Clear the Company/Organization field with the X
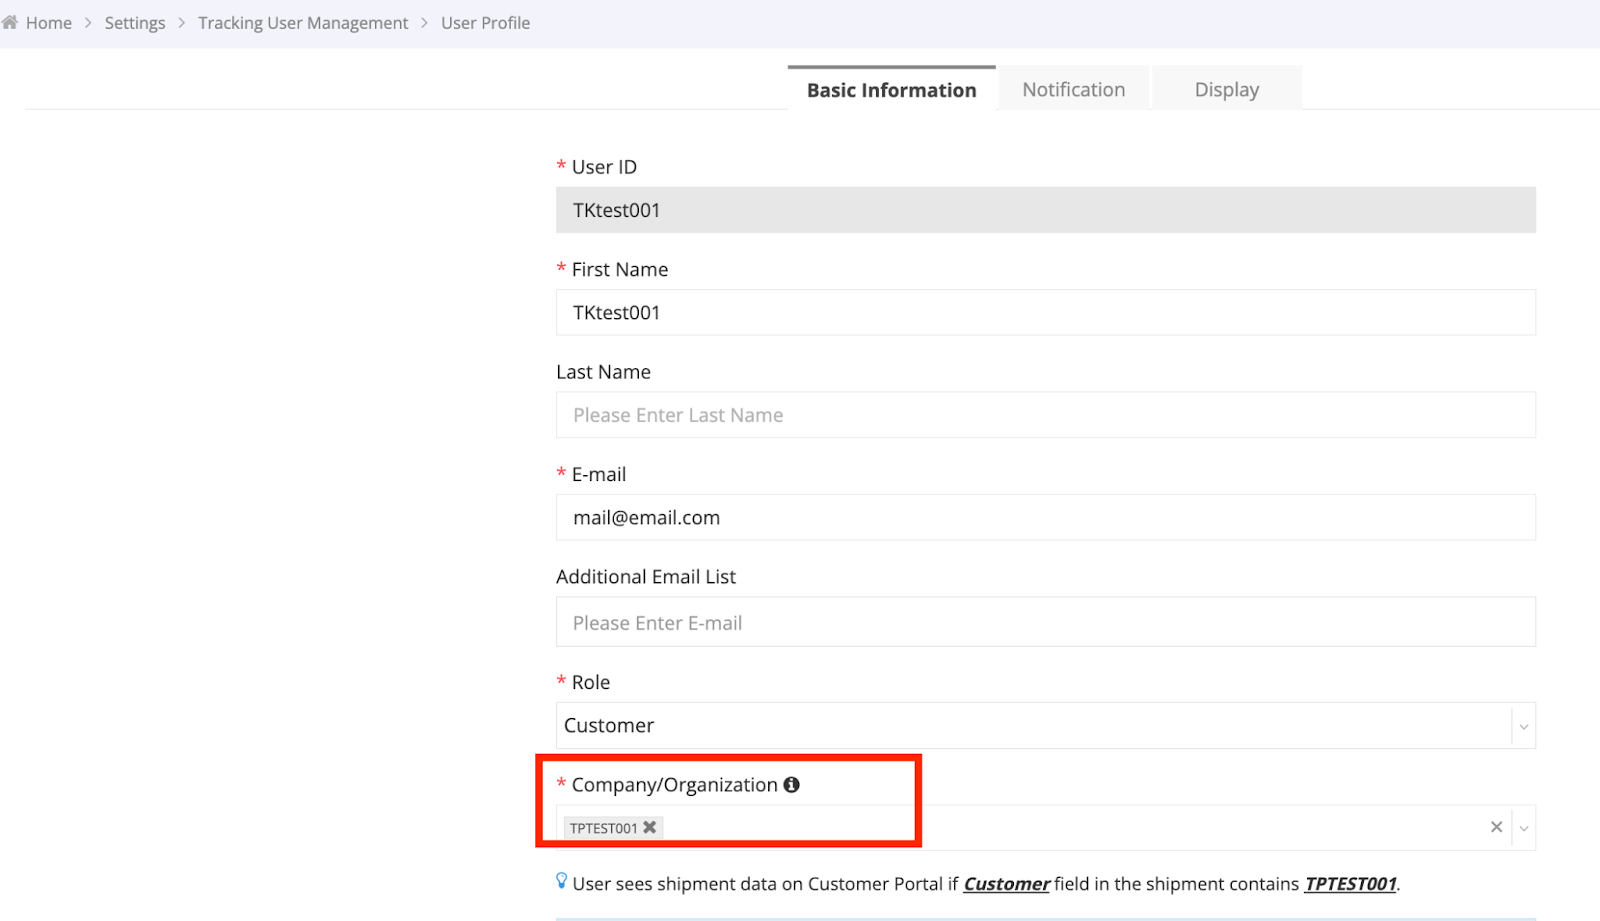Image resolution: width=1600 pixels, height=921 pixels. (x=1496, y=827)
